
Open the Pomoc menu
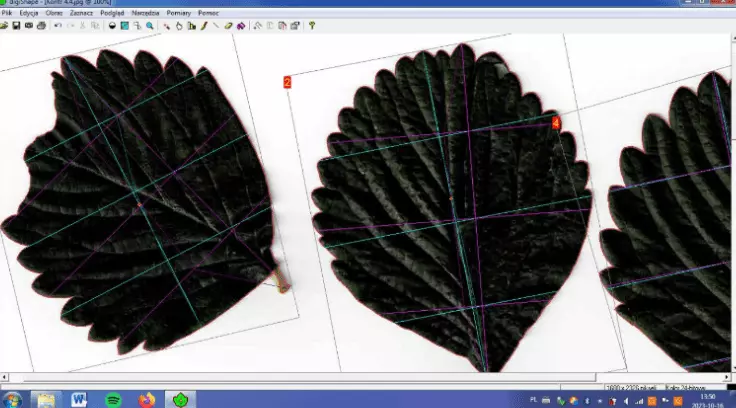[x=208, y=13]
